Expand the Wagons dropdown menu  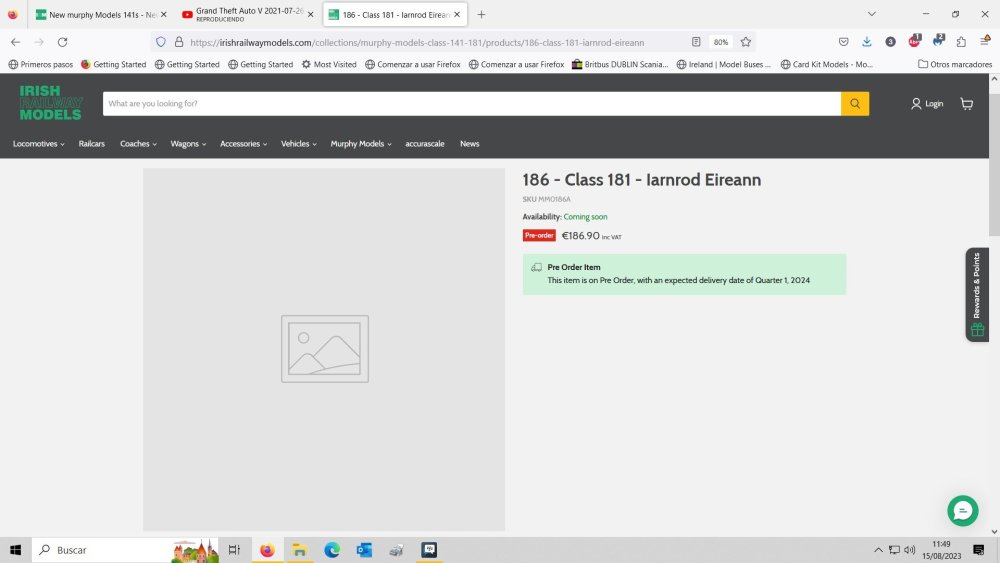coord(188,144)
